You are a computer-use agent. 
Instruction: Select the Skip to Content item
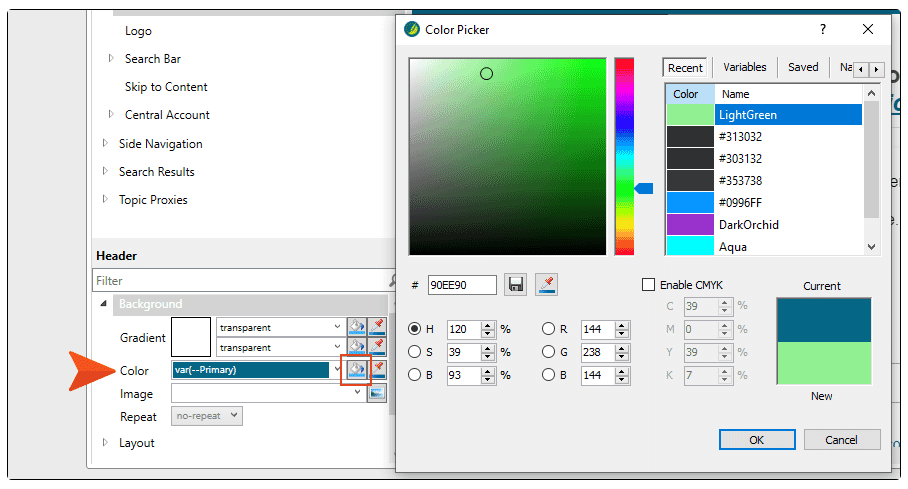[166, 87]
